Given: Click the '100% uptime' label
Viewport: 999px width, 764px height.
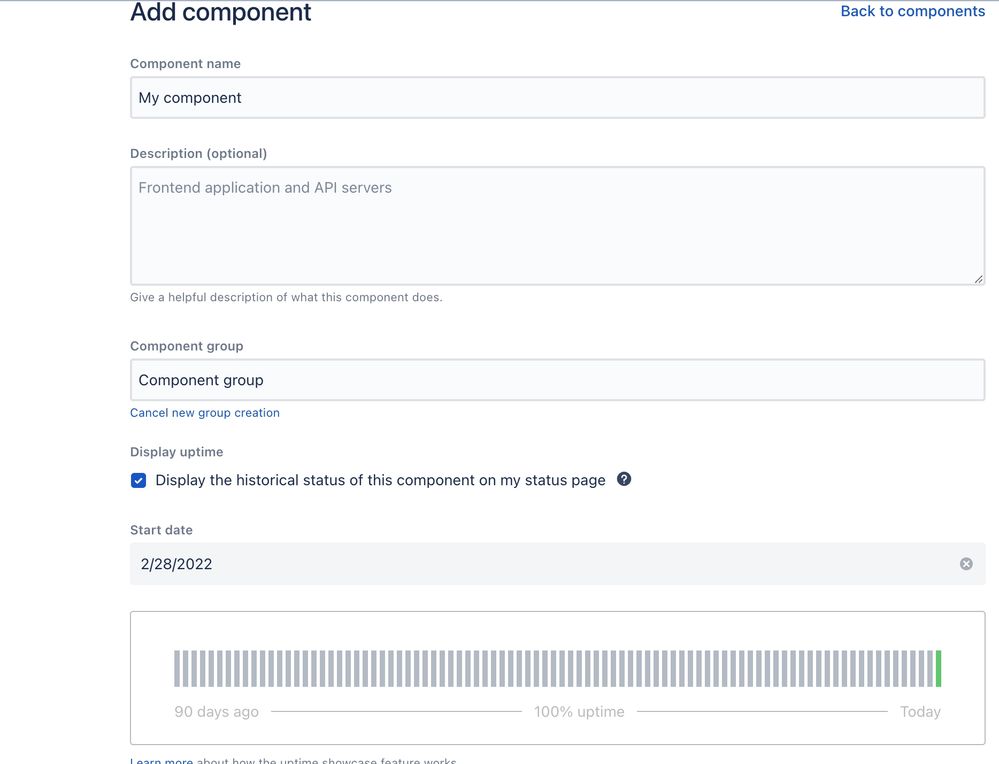Looking at the screenshot, I should pyautogui.click(x=579, y=712).
